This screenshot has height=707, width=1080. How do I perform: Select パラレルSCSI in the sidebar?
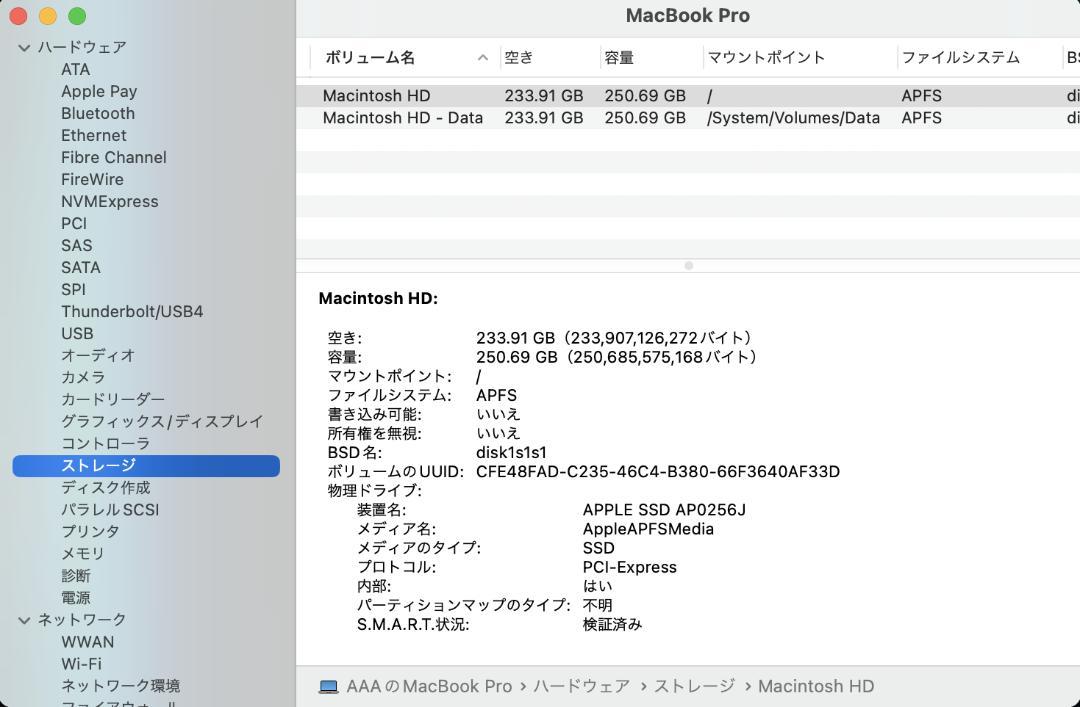click(110, 510)
